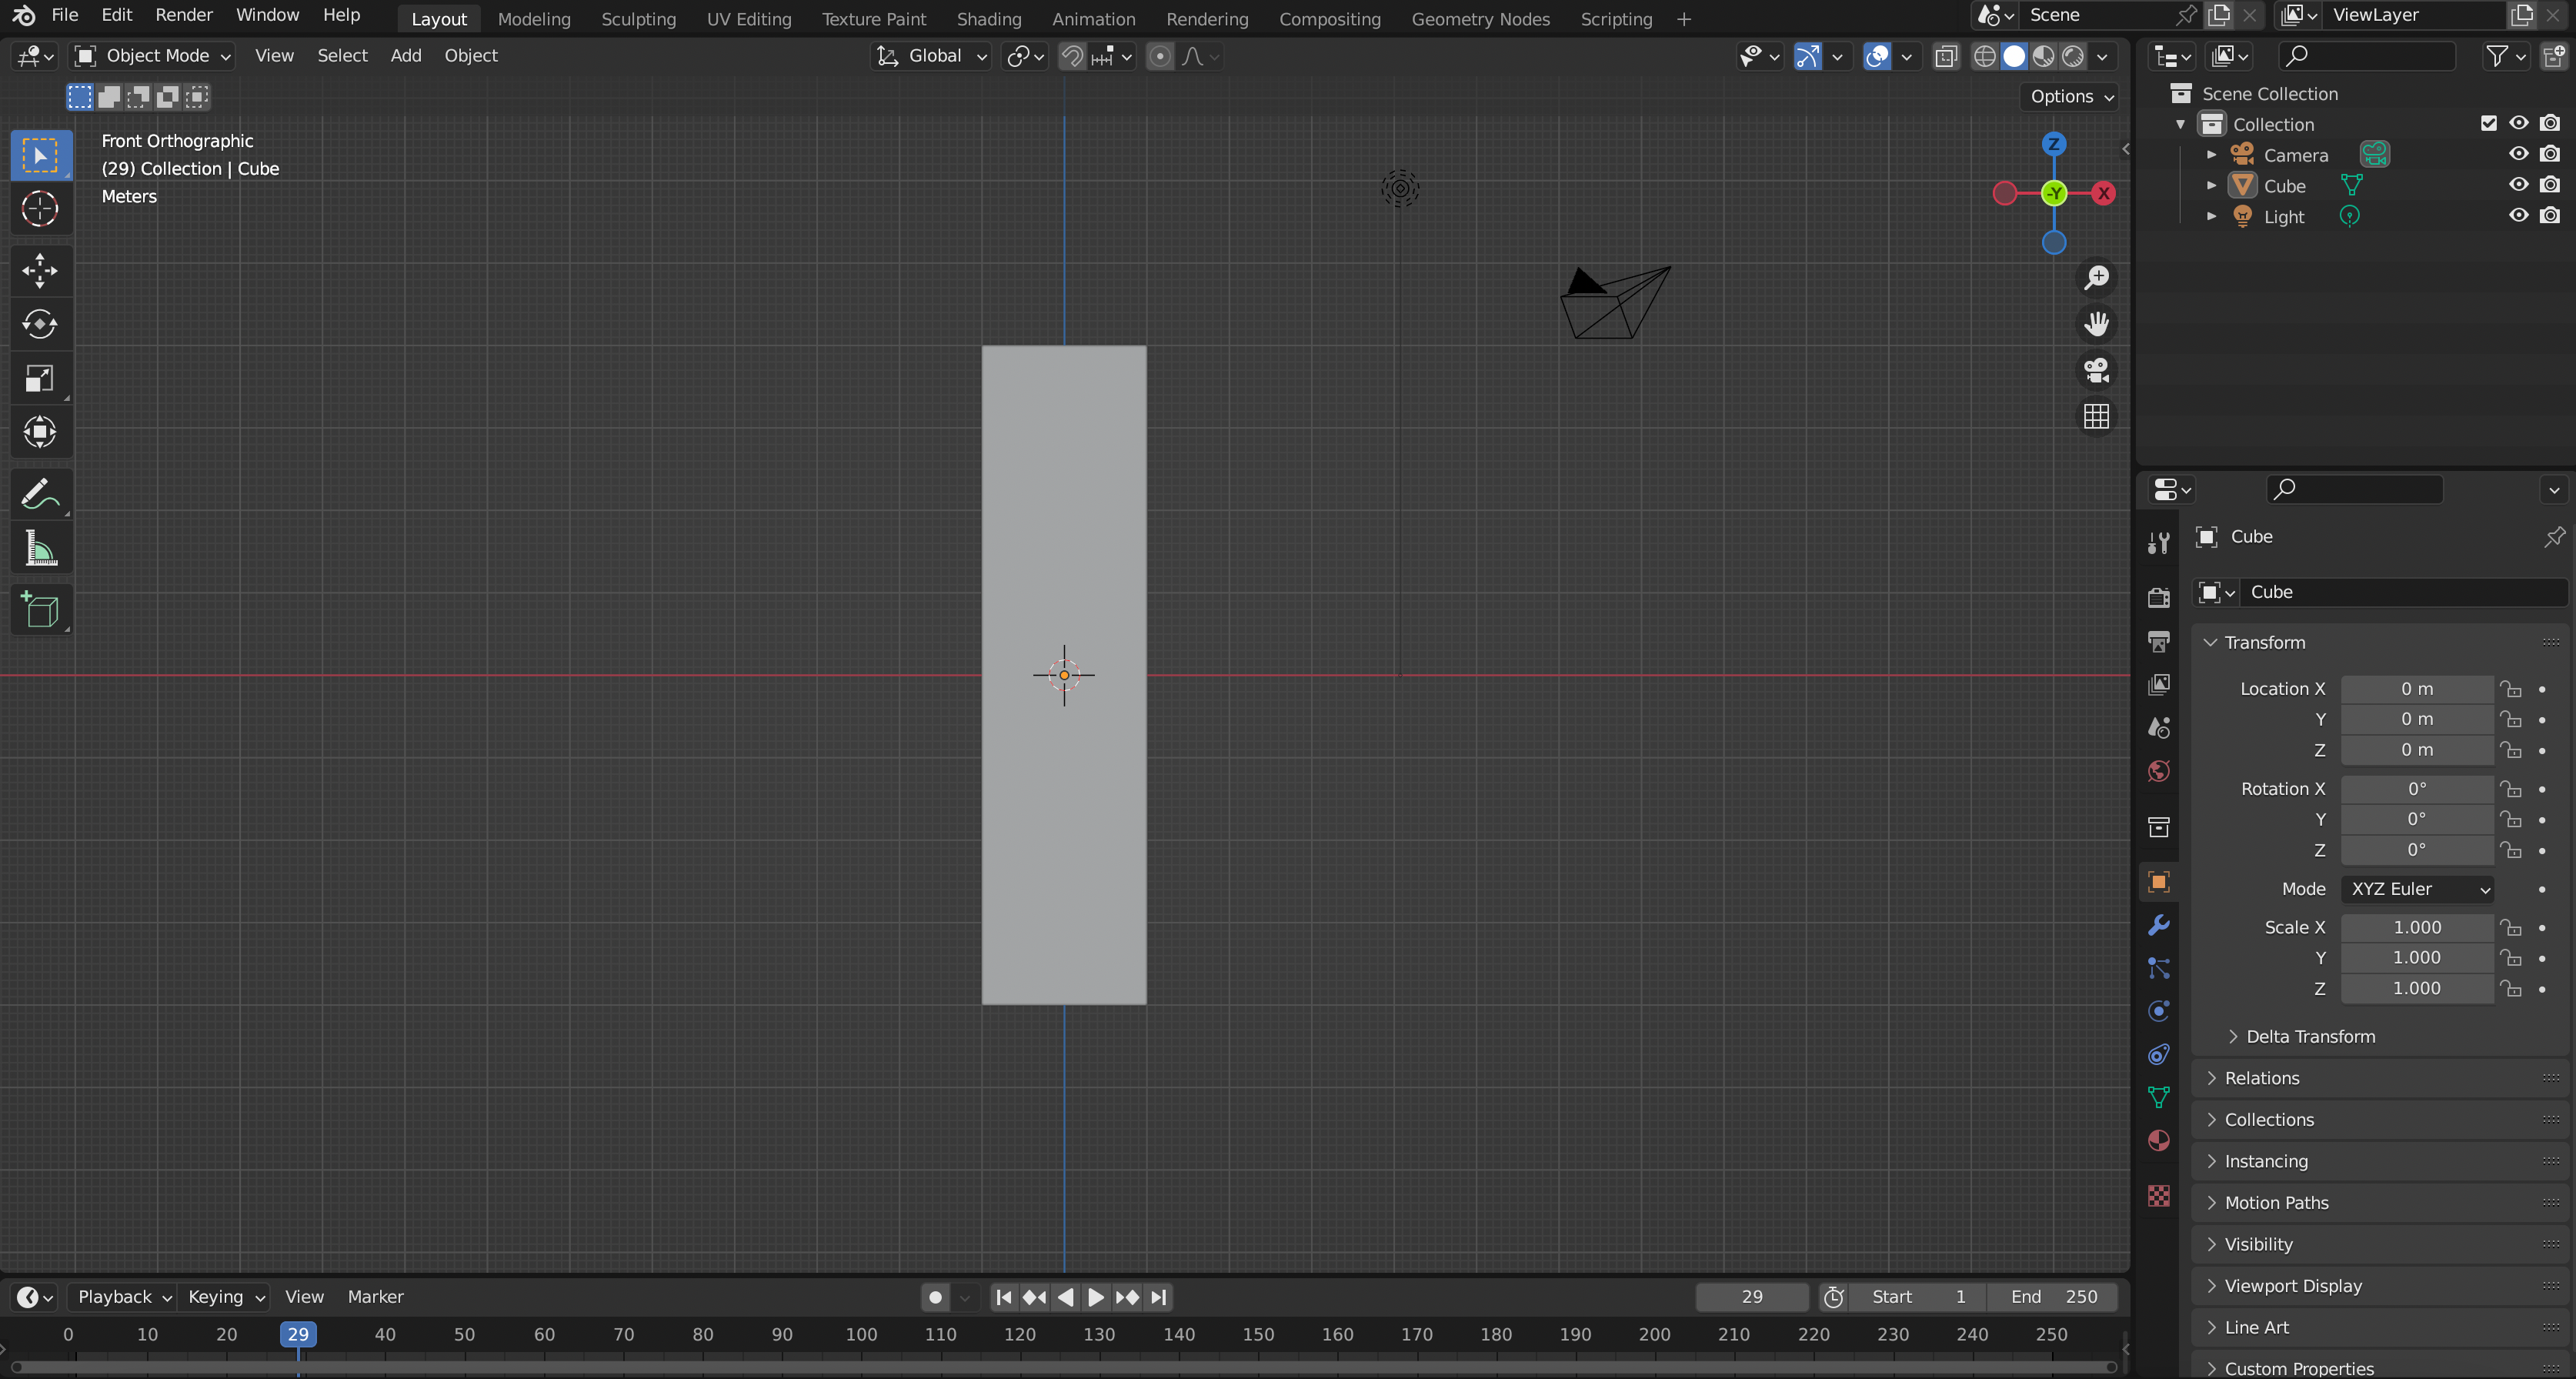Select the Rotate tool

coord(40,324)
